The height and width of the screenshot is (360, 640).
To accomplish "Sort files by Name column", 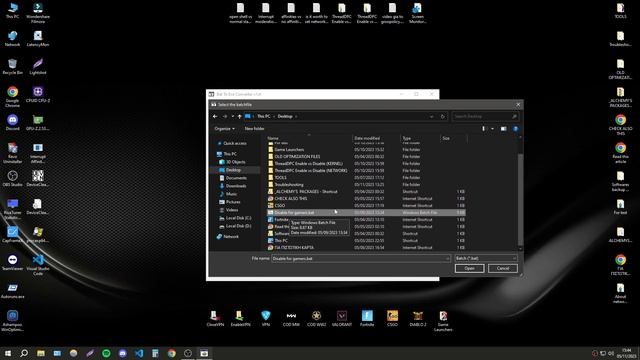I will 309,138.
